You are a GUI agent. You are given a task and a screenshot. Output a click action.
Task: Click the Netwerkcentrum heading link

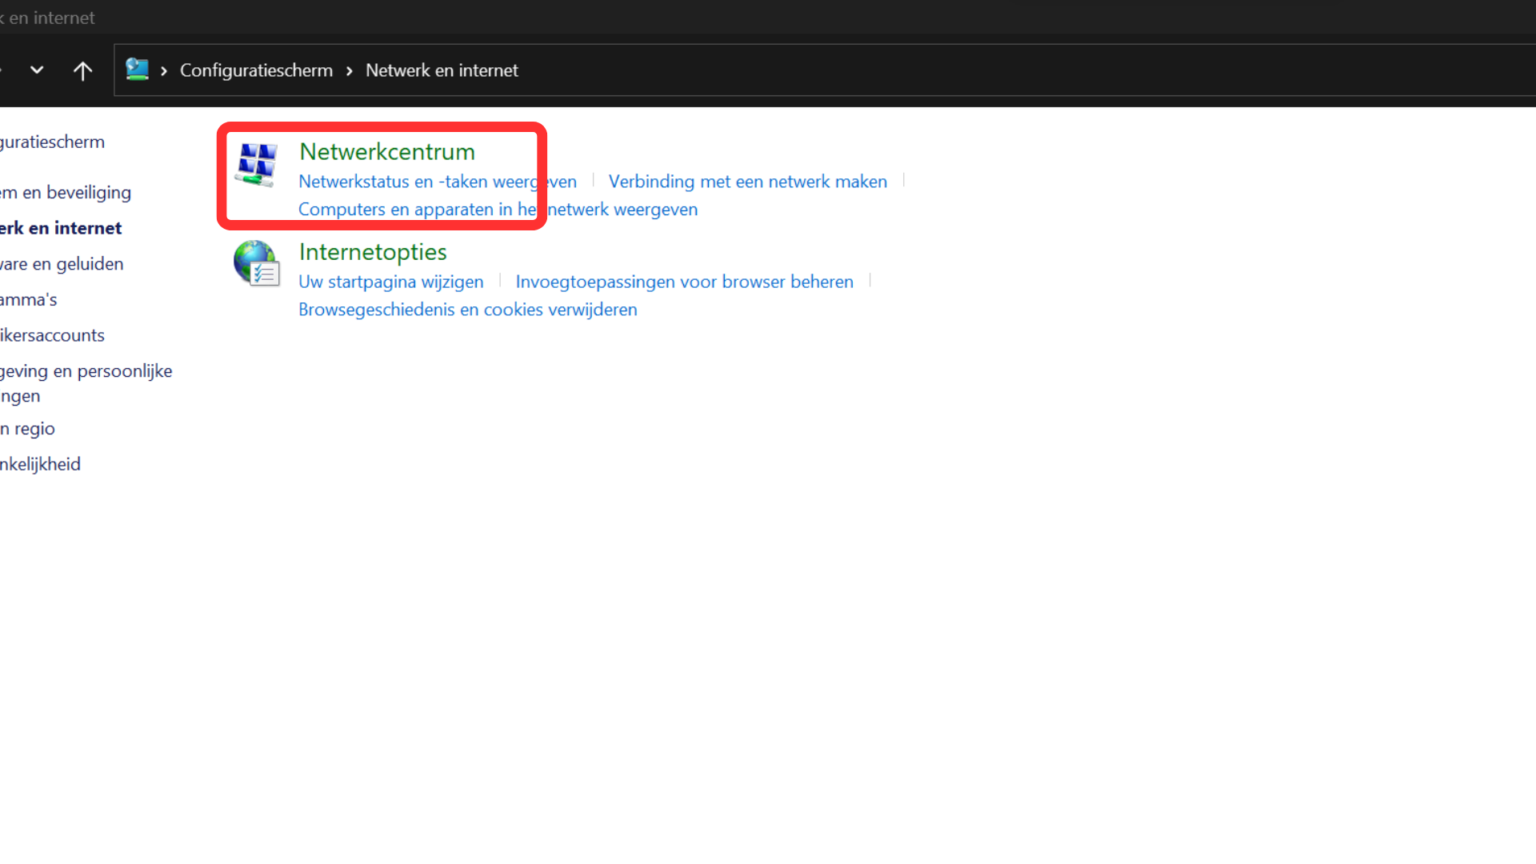pyautogui.click(x=386, y=151)
